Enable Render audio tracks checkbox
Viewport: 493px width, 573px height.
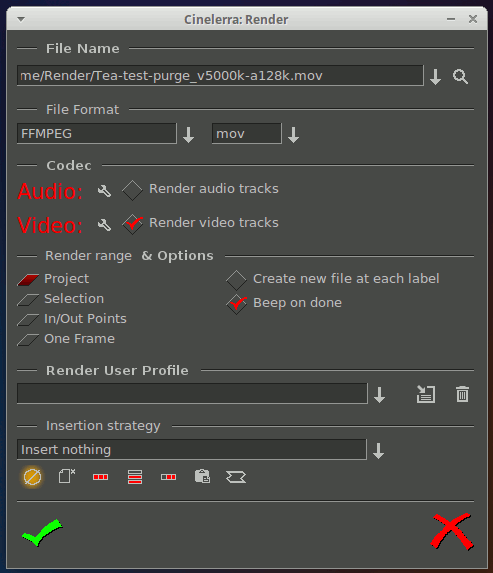[132, 190]
